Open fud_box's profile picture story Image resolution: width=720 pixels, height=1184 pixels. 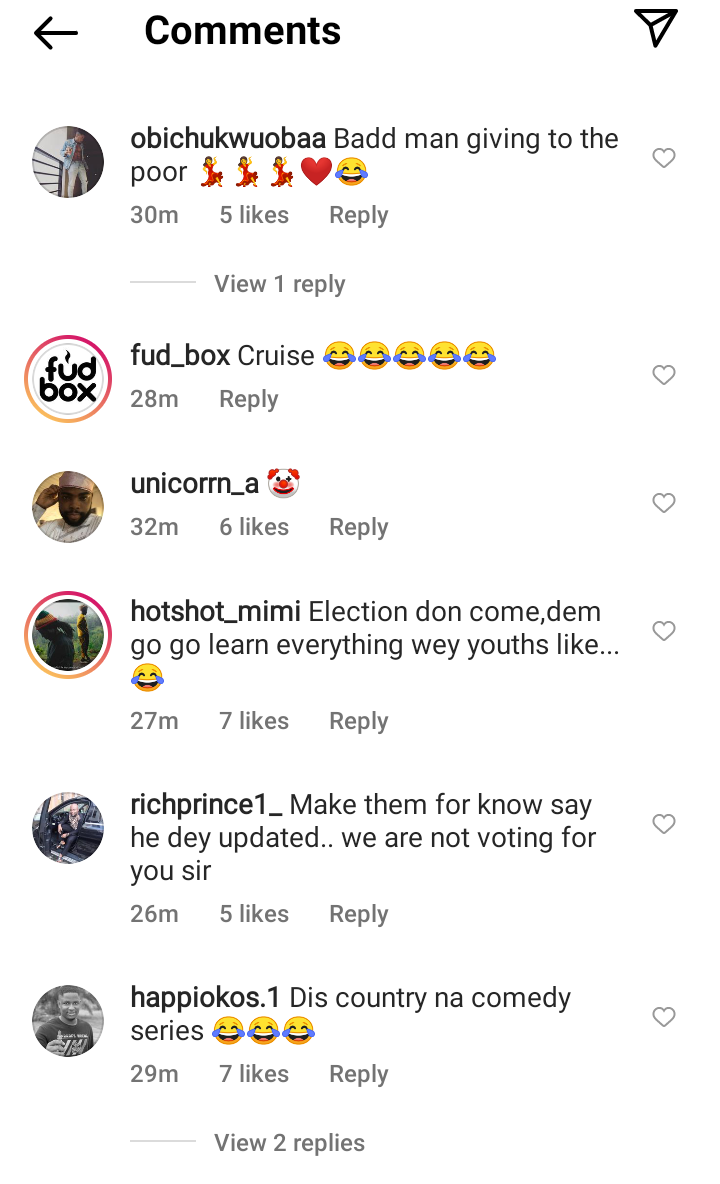(68, 379)
